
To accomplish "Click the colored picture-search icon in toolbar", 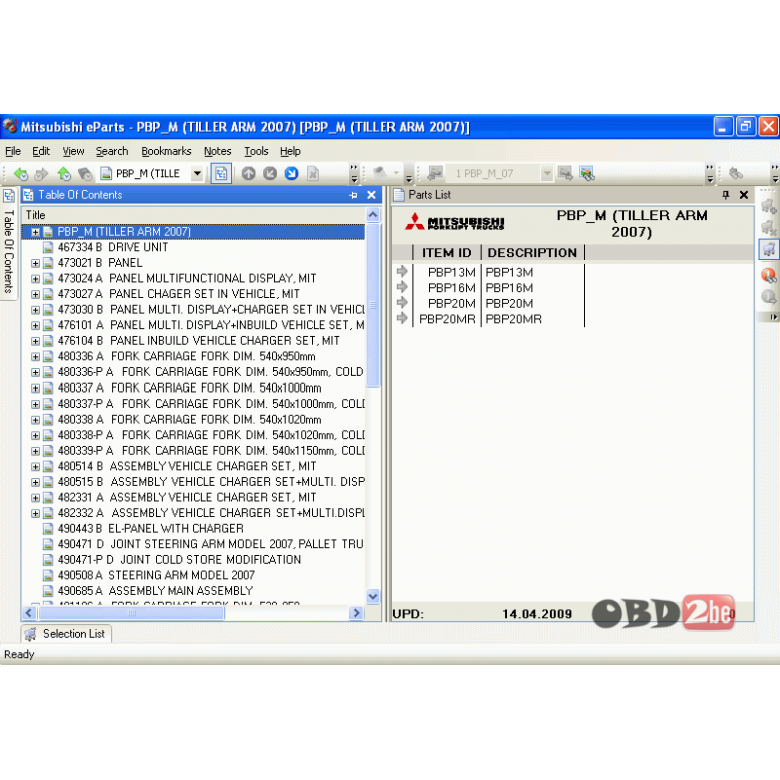I will pyautogui.click(x=587, y=174).
